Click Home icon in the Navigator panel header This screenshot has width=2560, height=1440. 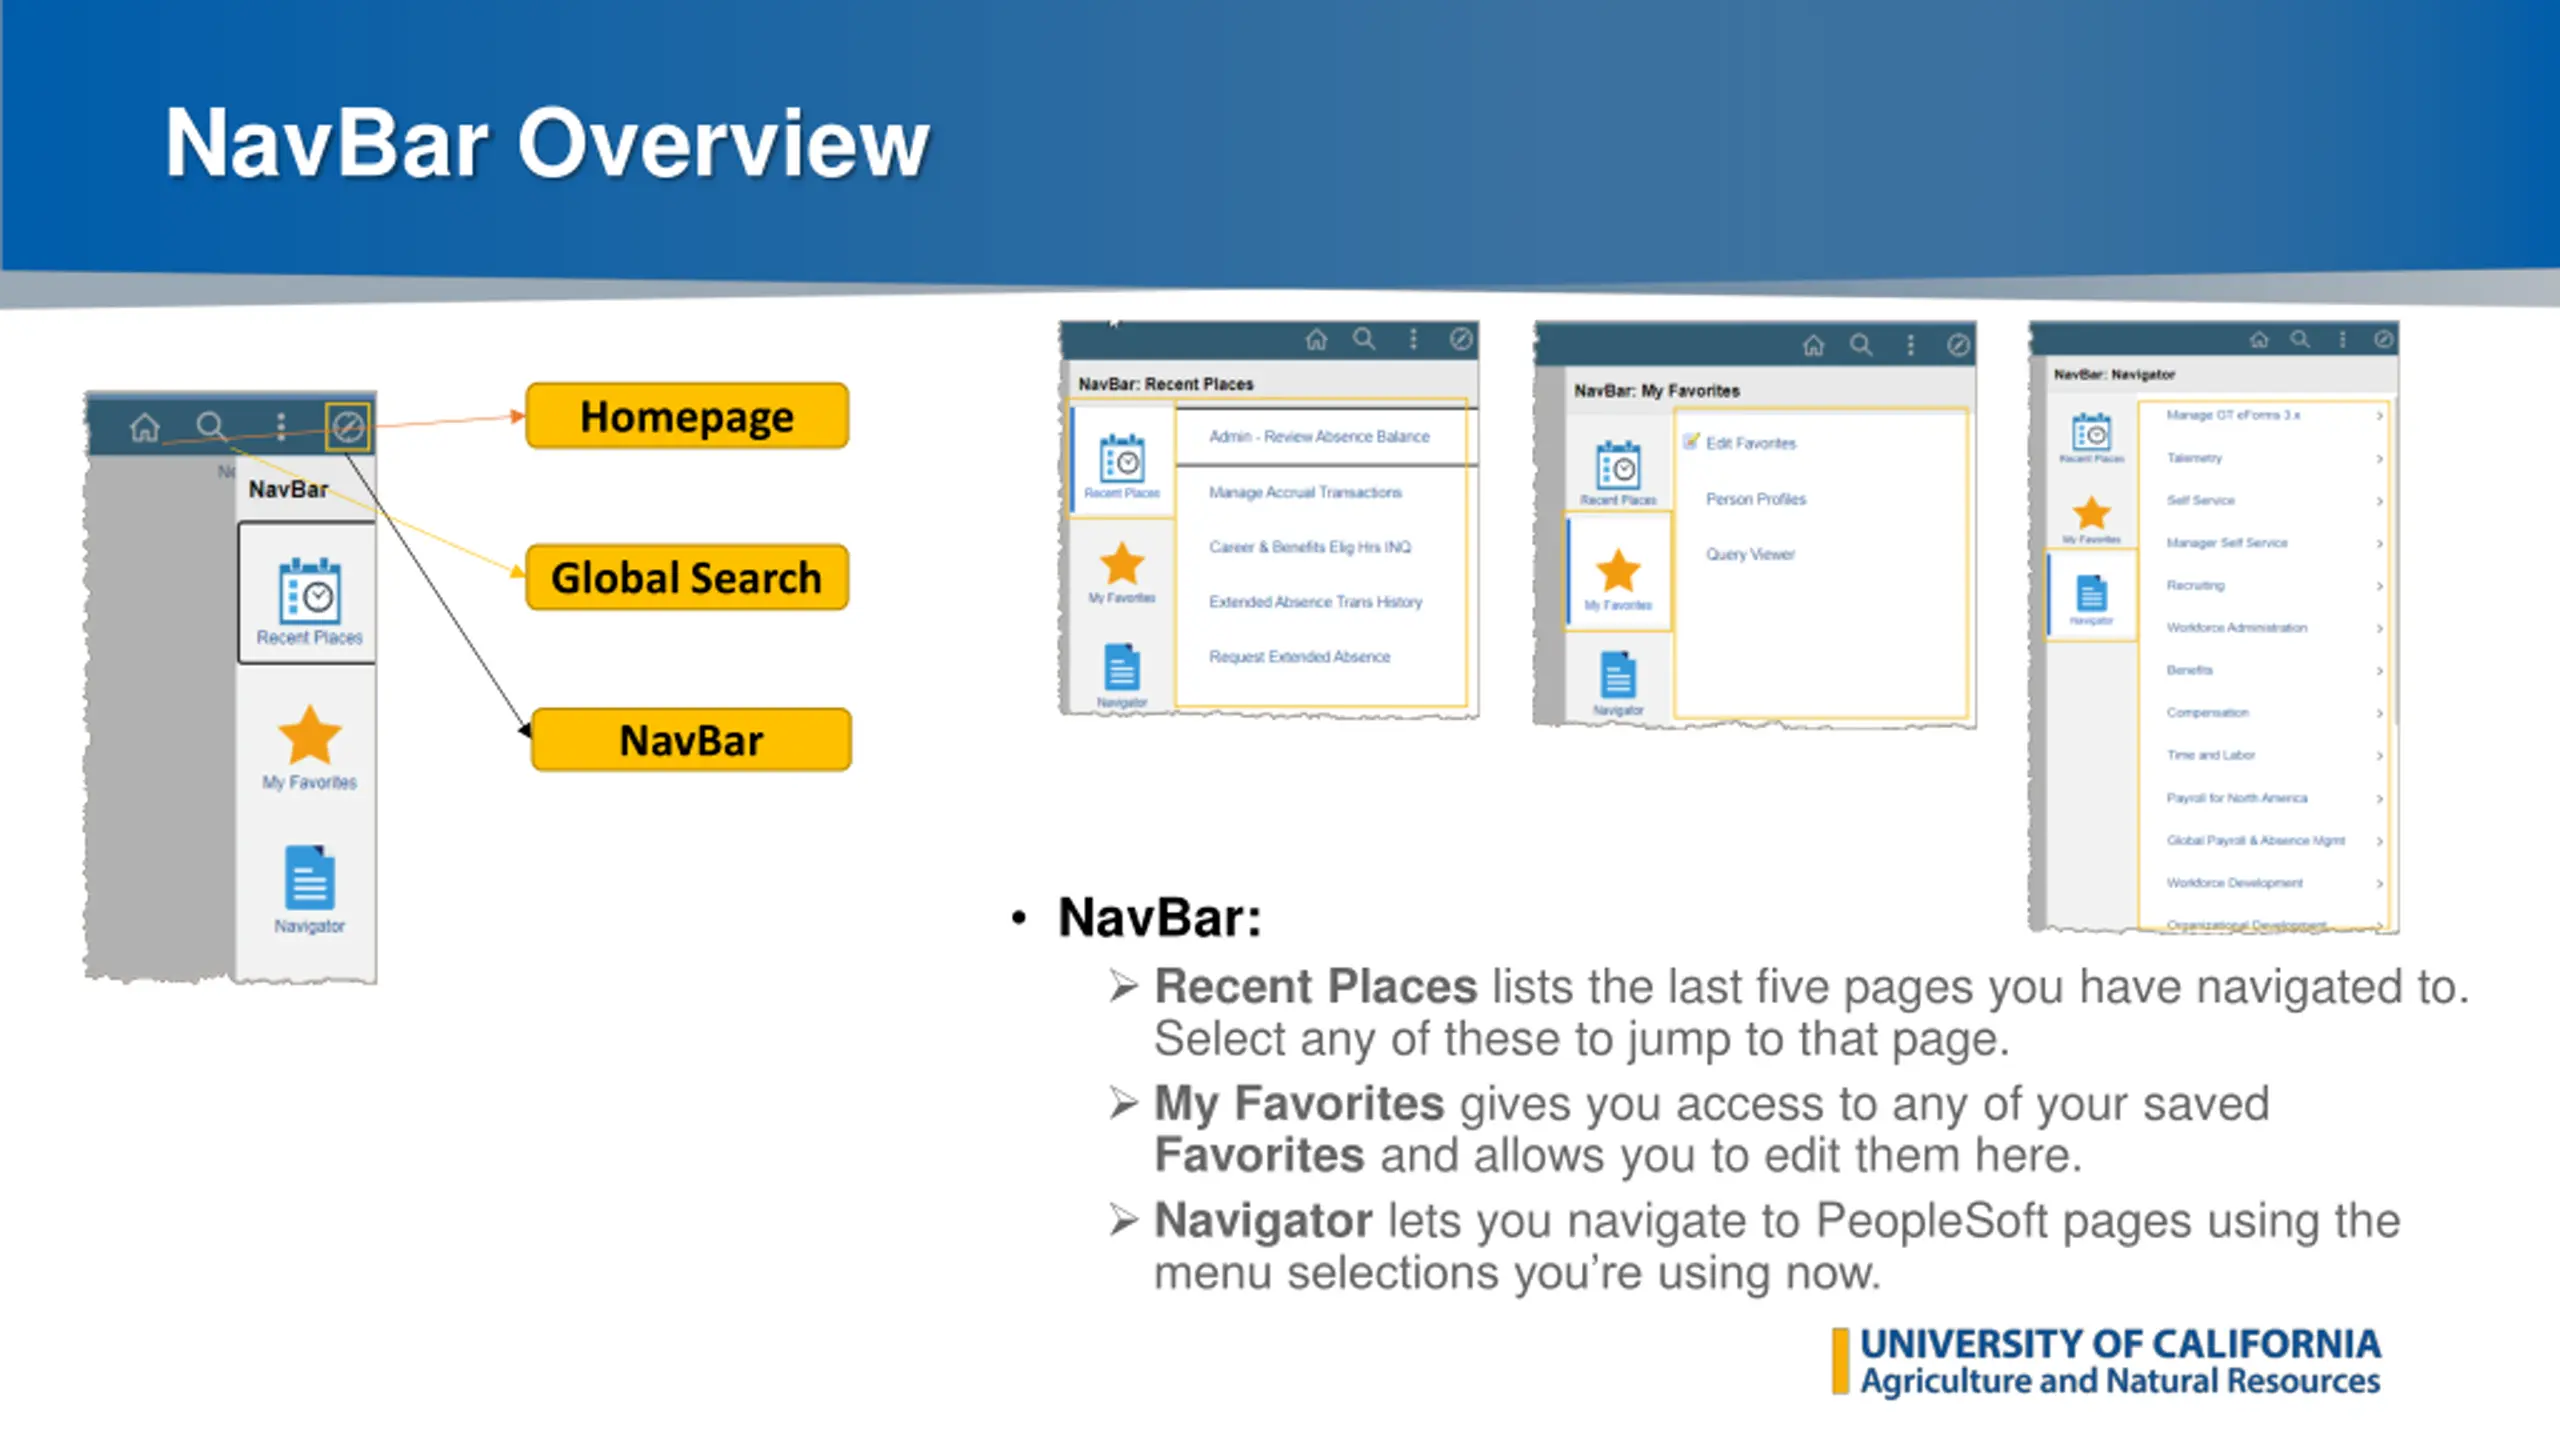[2259, 340]
